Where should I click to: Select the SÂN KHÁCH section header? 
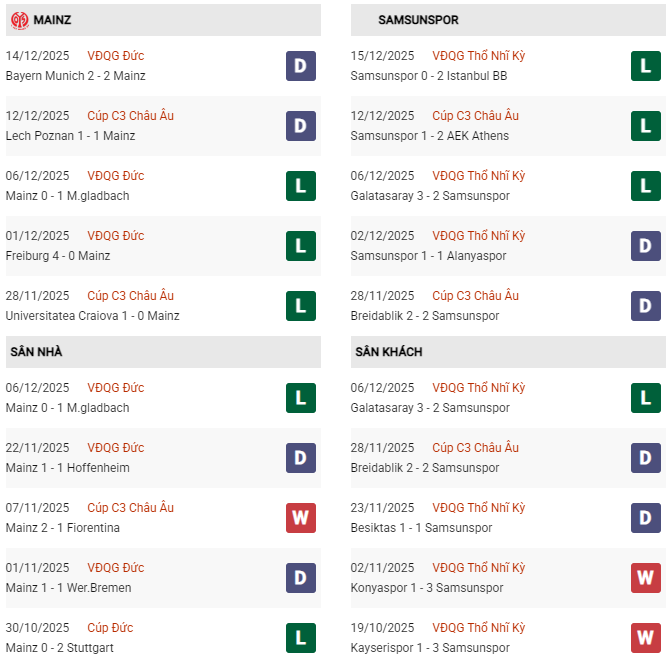click(388, 352)
